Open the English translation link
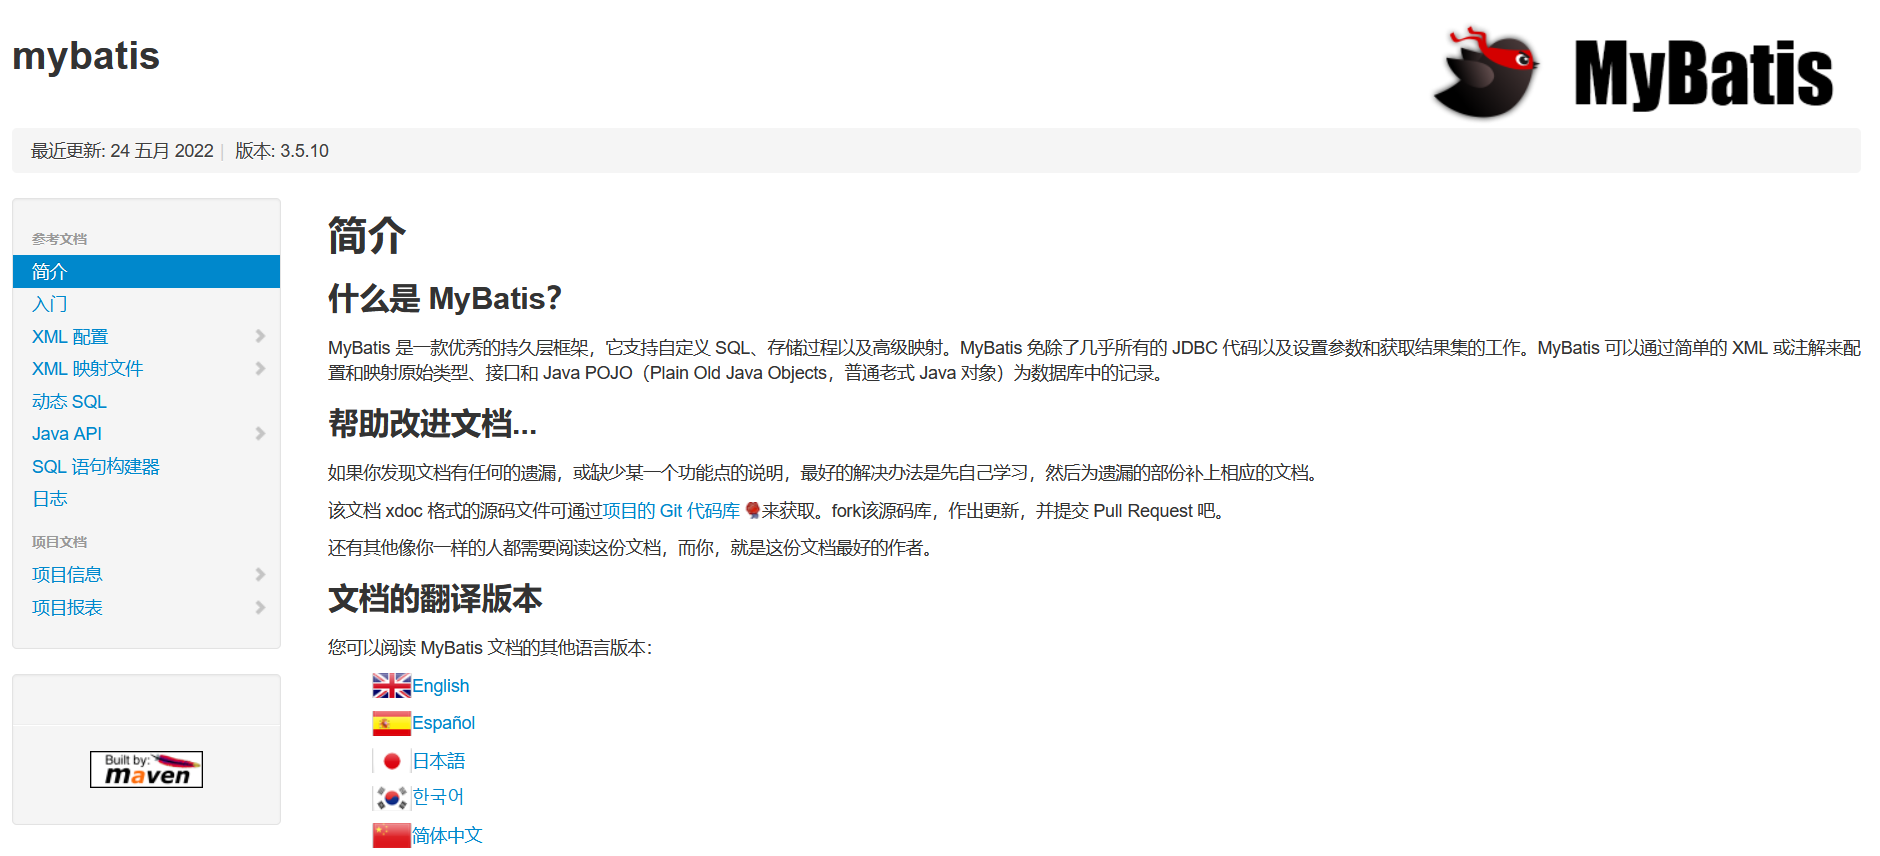 click(441, 686)
